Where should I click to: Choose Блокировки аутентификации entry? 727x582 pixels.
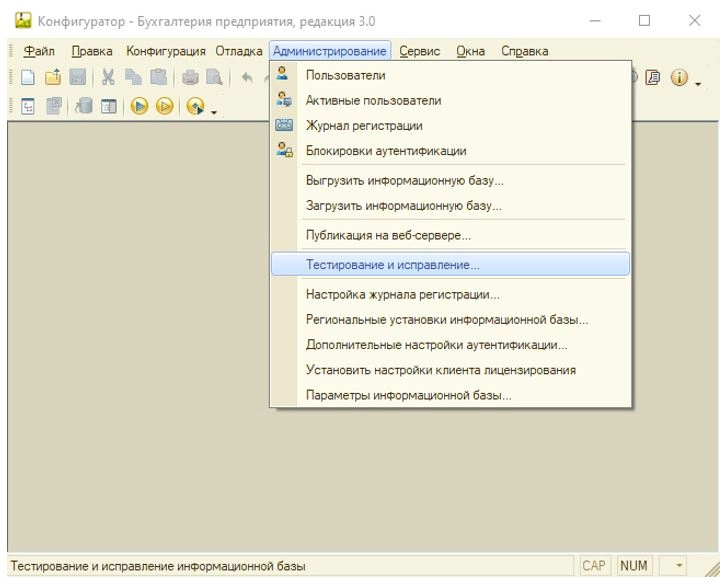tap(450, 150)
